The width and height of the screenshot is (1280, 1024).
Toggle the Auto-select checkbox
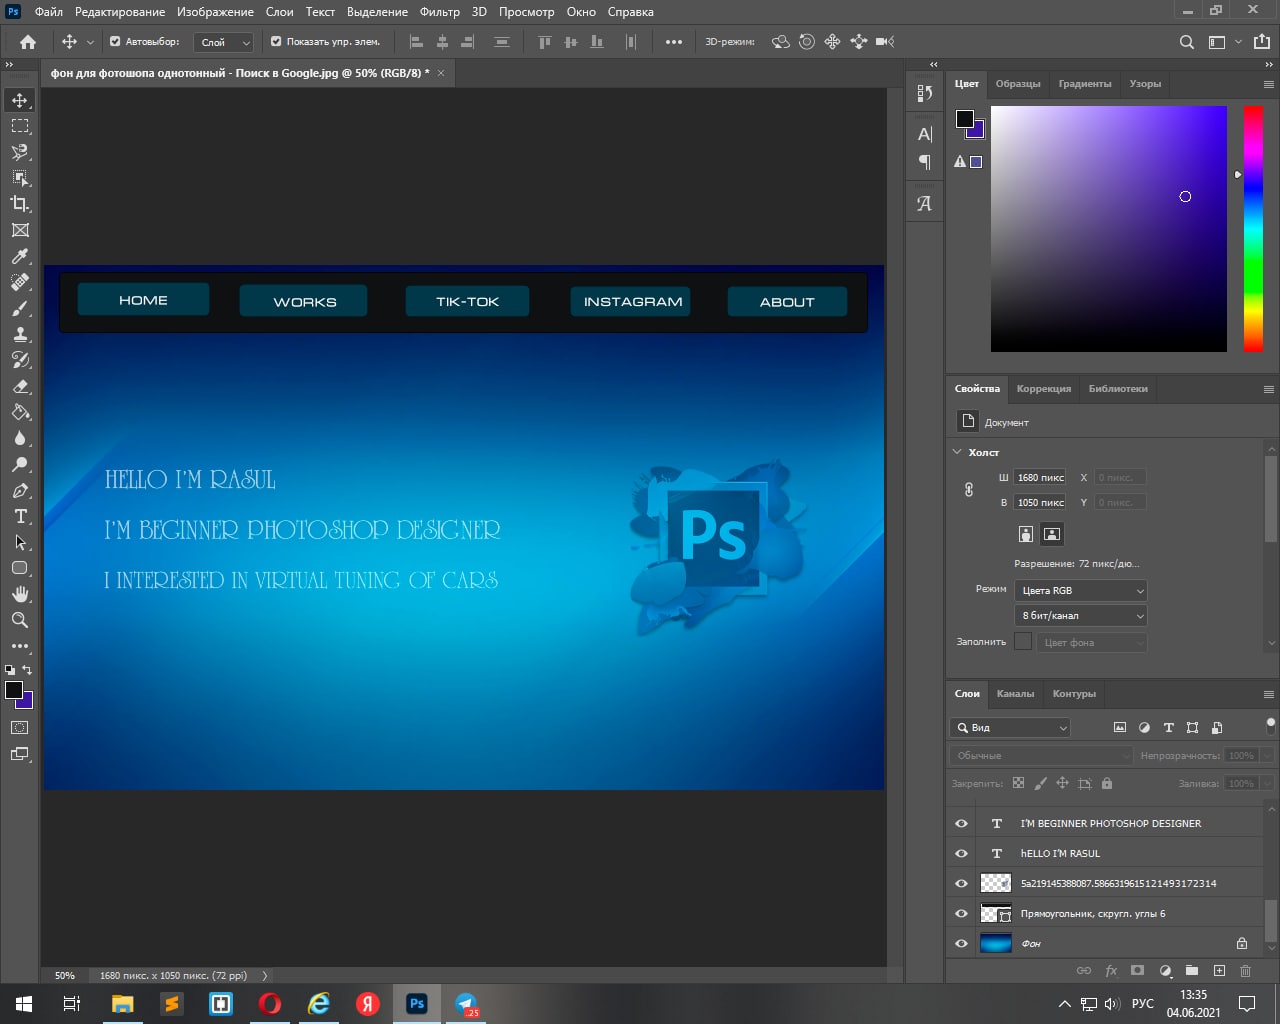[x=115, y=42]
